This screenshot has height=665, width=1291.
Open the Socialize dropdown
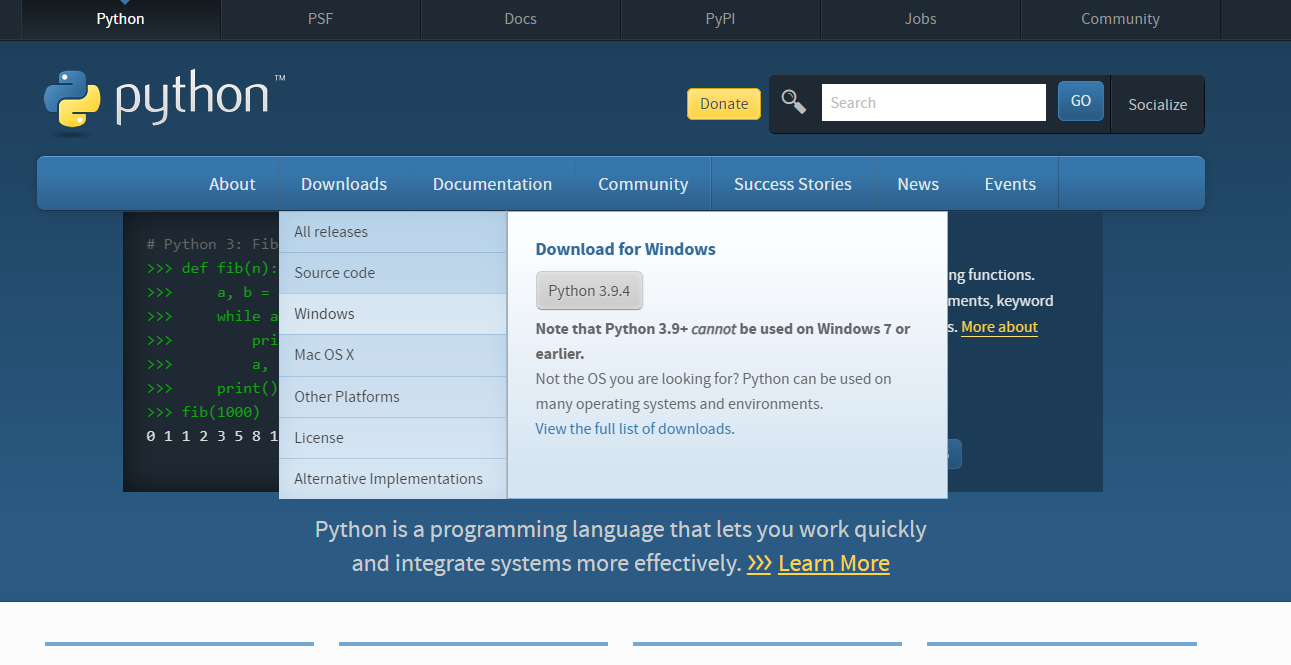[1158, 104]
